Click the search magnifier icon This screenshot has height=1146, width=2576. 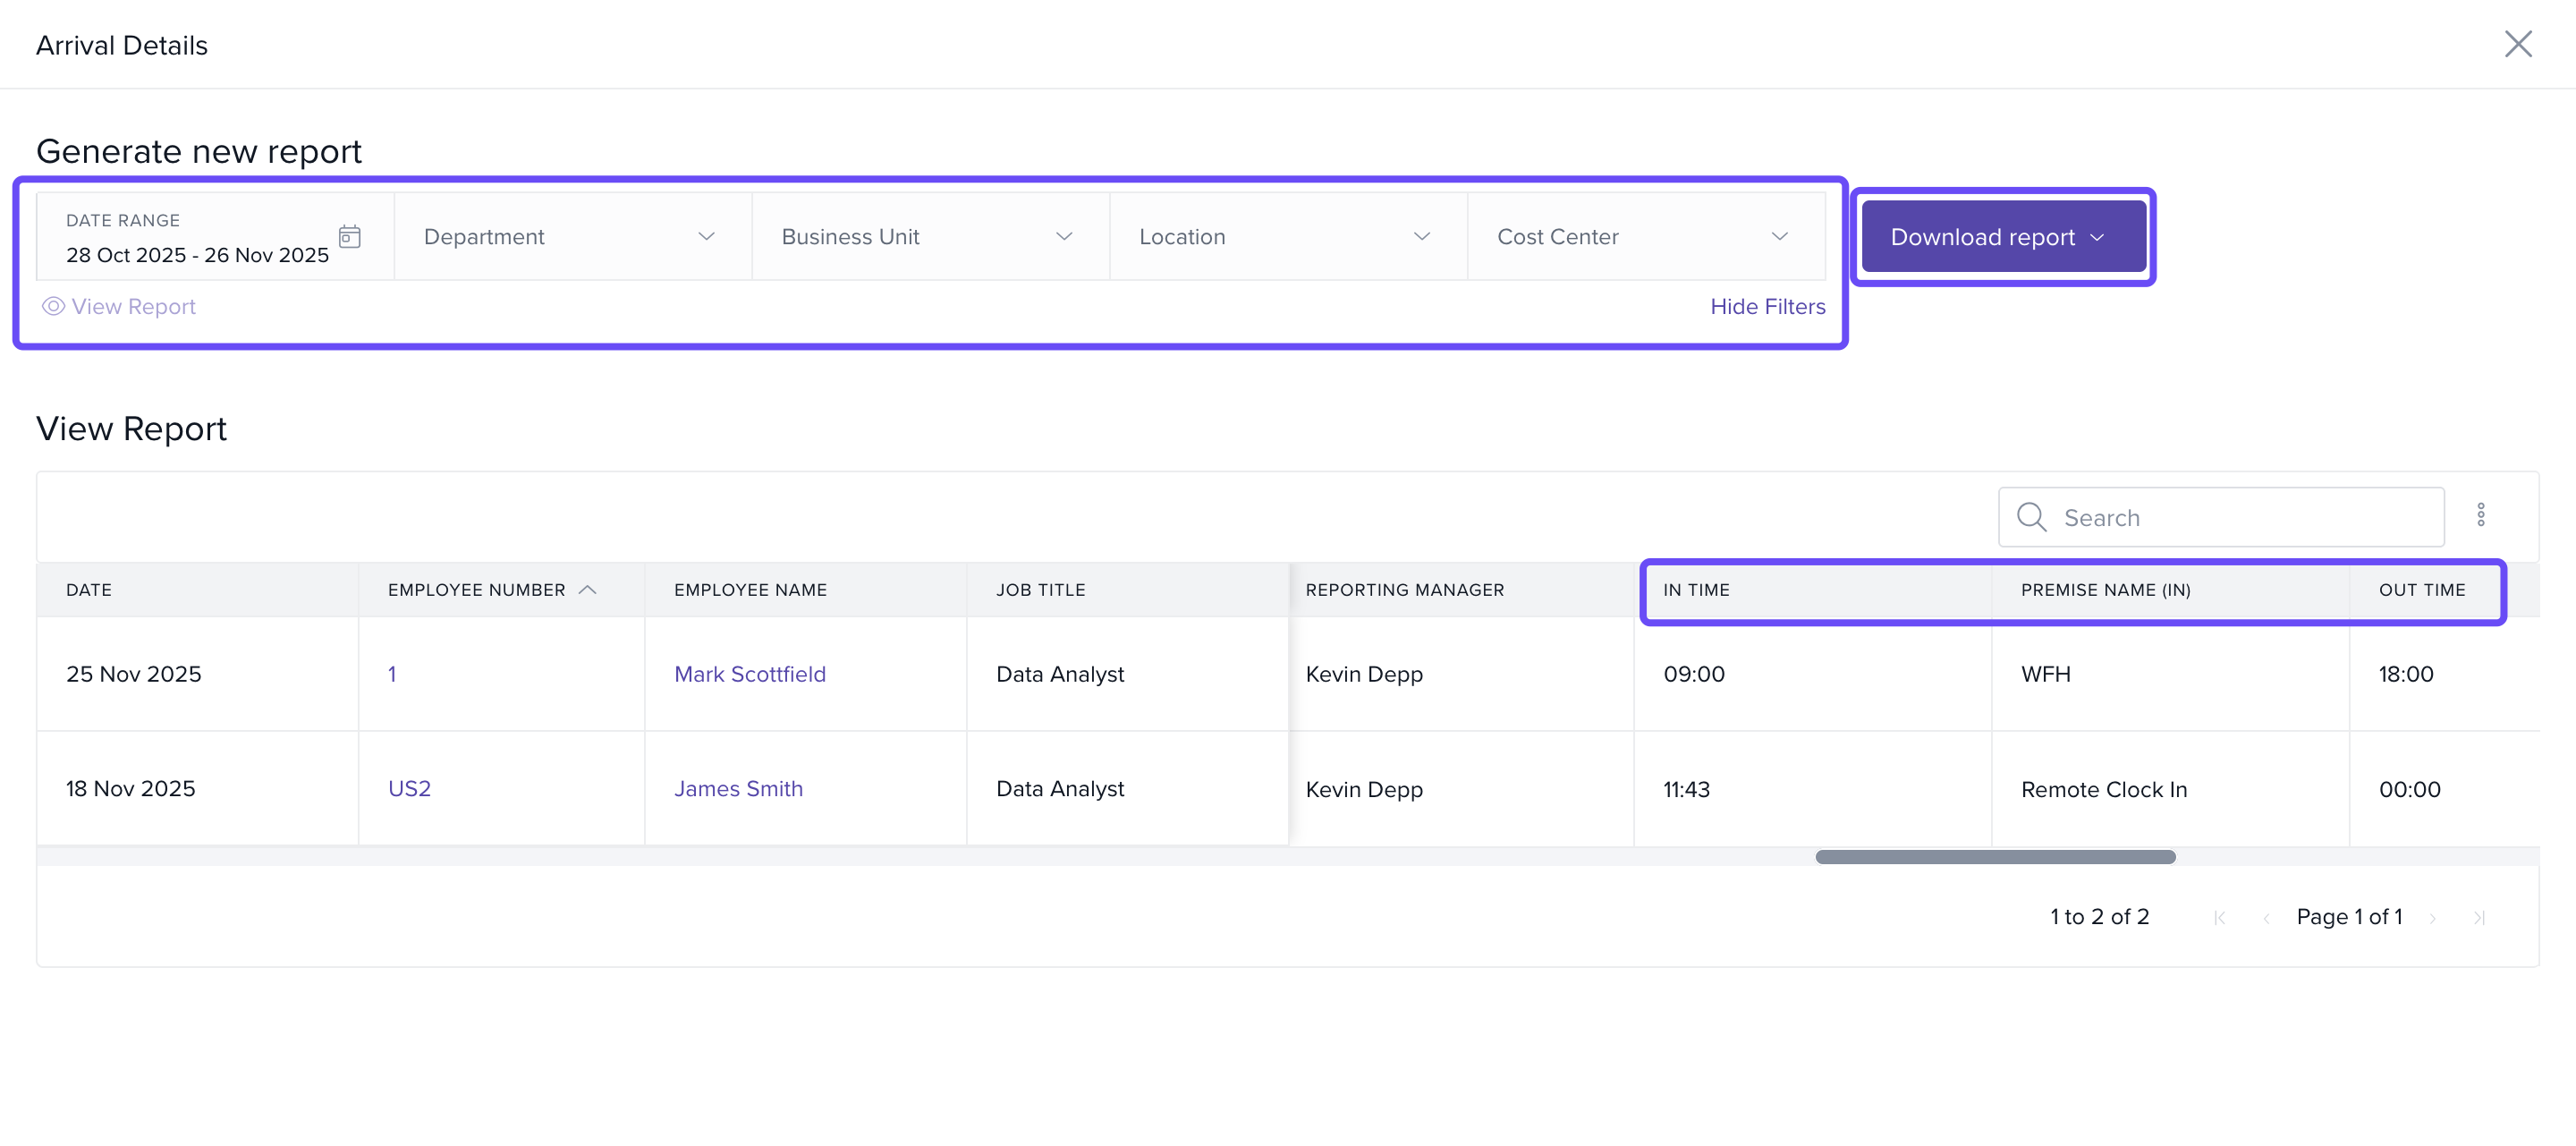click(2031, 517)
